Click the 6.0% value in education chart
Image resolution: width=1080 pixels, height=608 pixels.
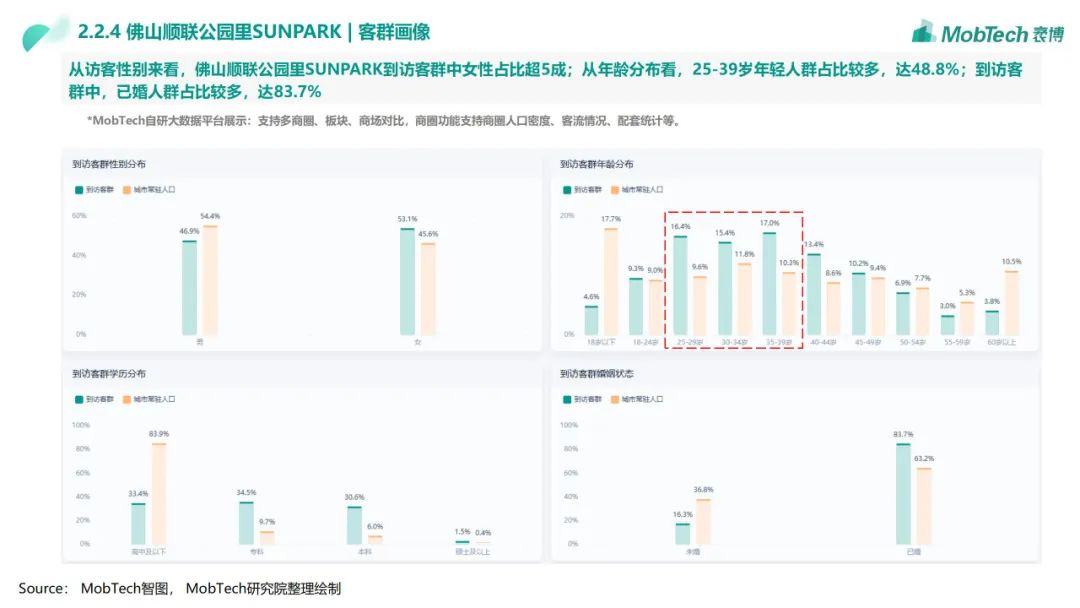[375, 527]
